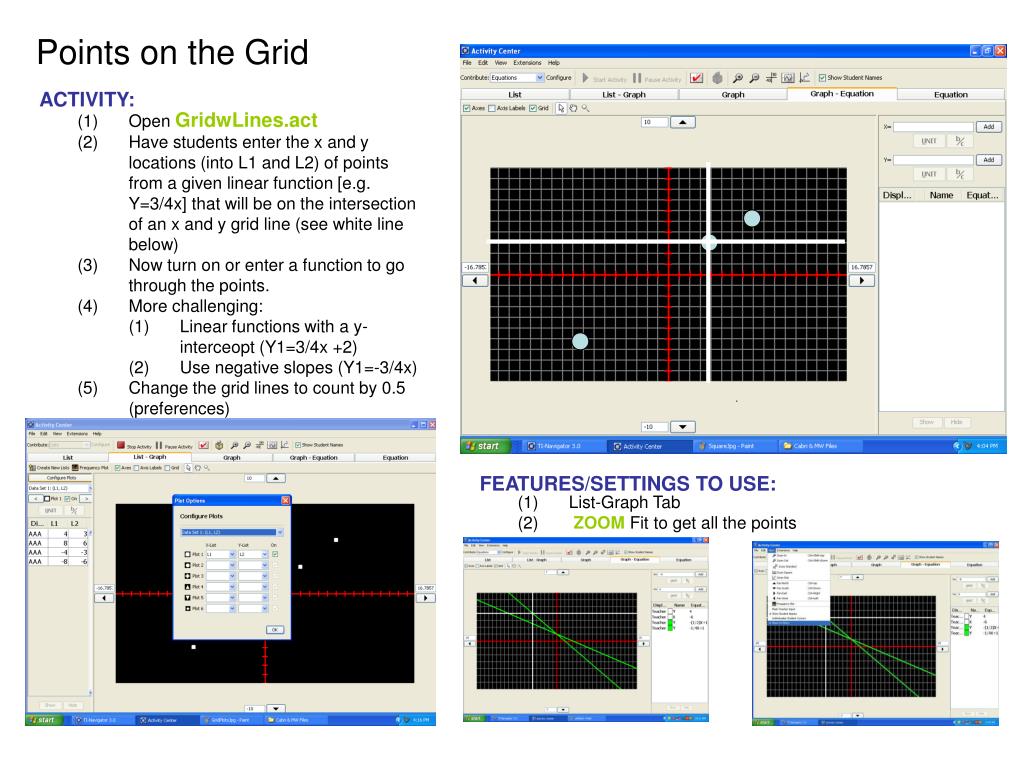
Task: Enable Axis Labels in Graph-Equation window
Action: click(492, 108)
